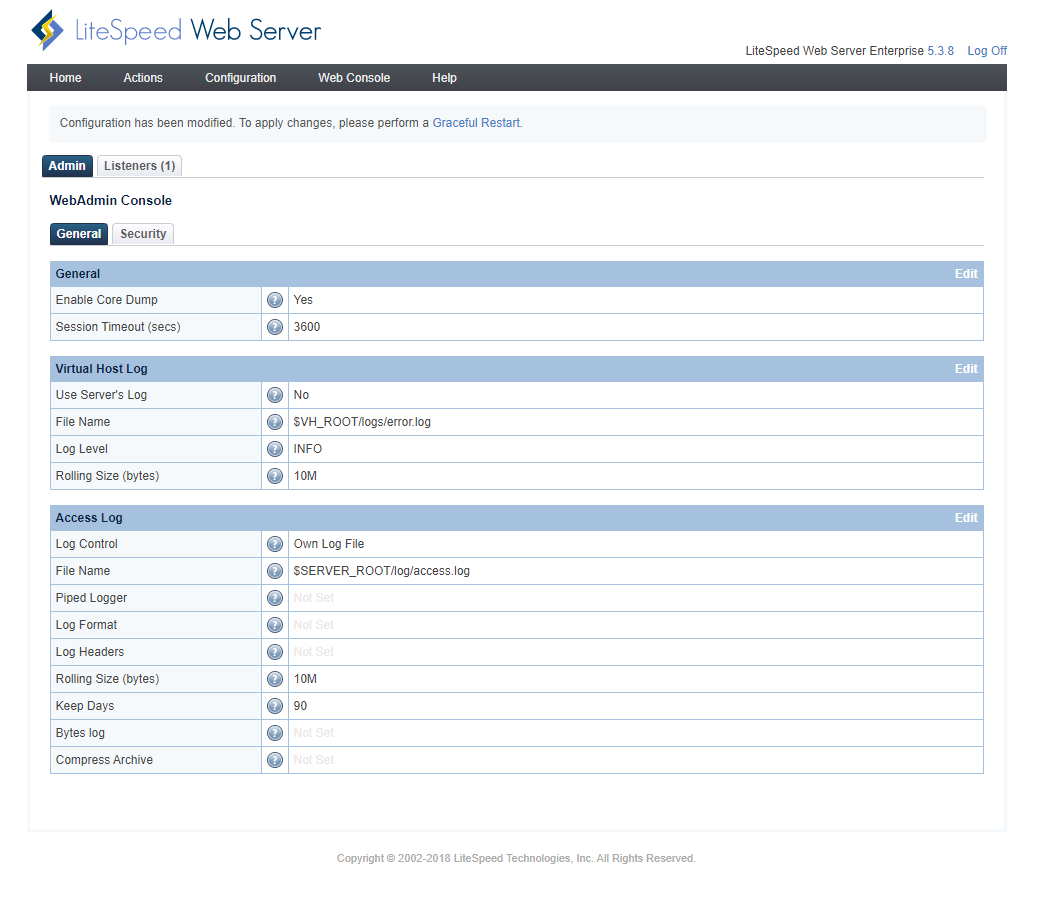This screenshot has width=1039, height=908.
Task: Click the WebAdmin Console heading
Action: pyautogui.click(x=111, y=201)
